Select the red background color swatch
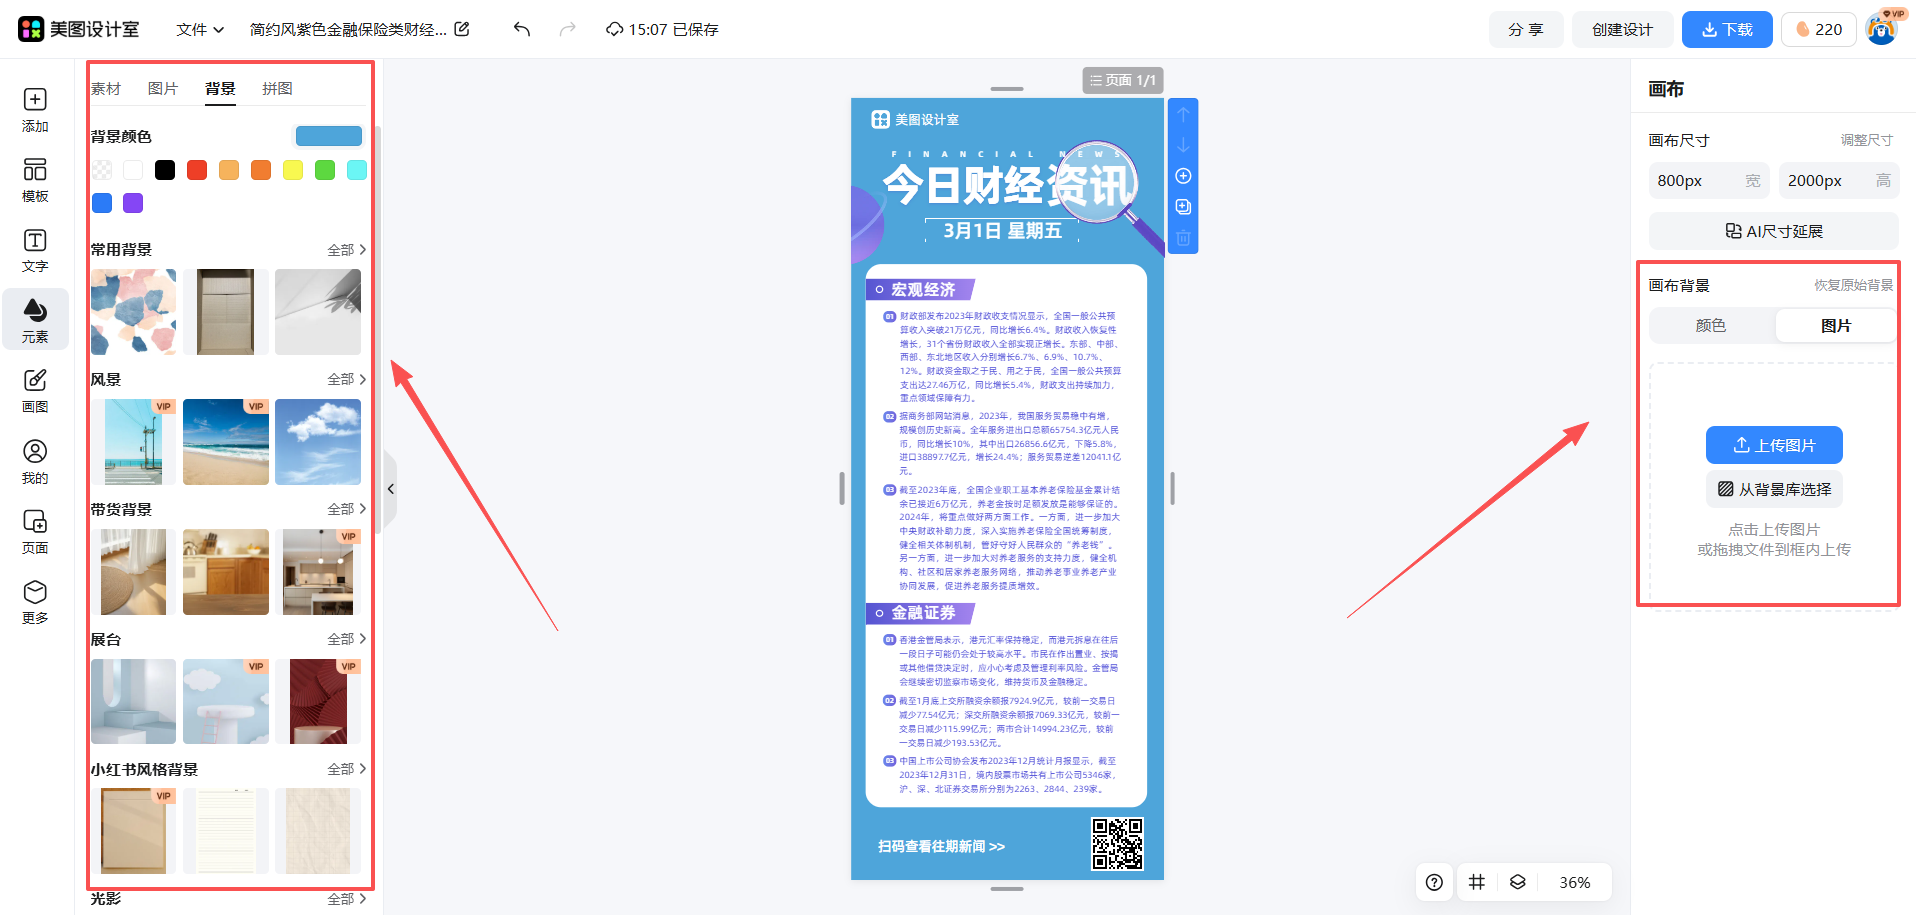This screenshot has height=915, width=1916. 197,170
